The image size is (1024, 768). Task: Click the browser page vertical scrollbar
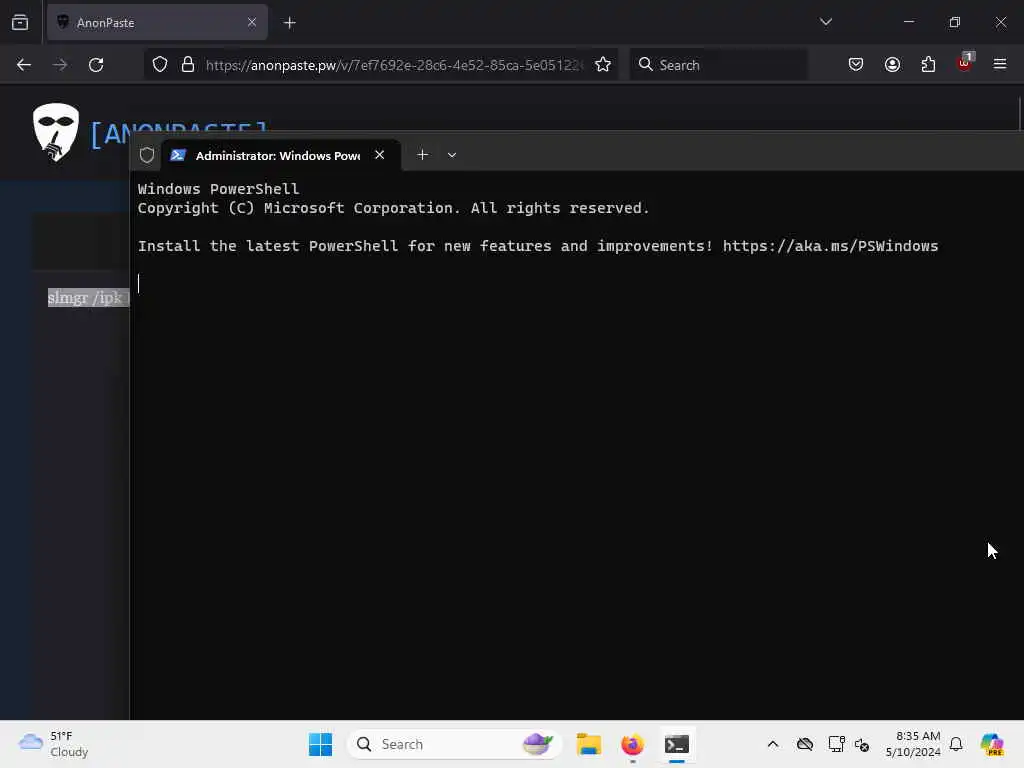click(1020, 114)
